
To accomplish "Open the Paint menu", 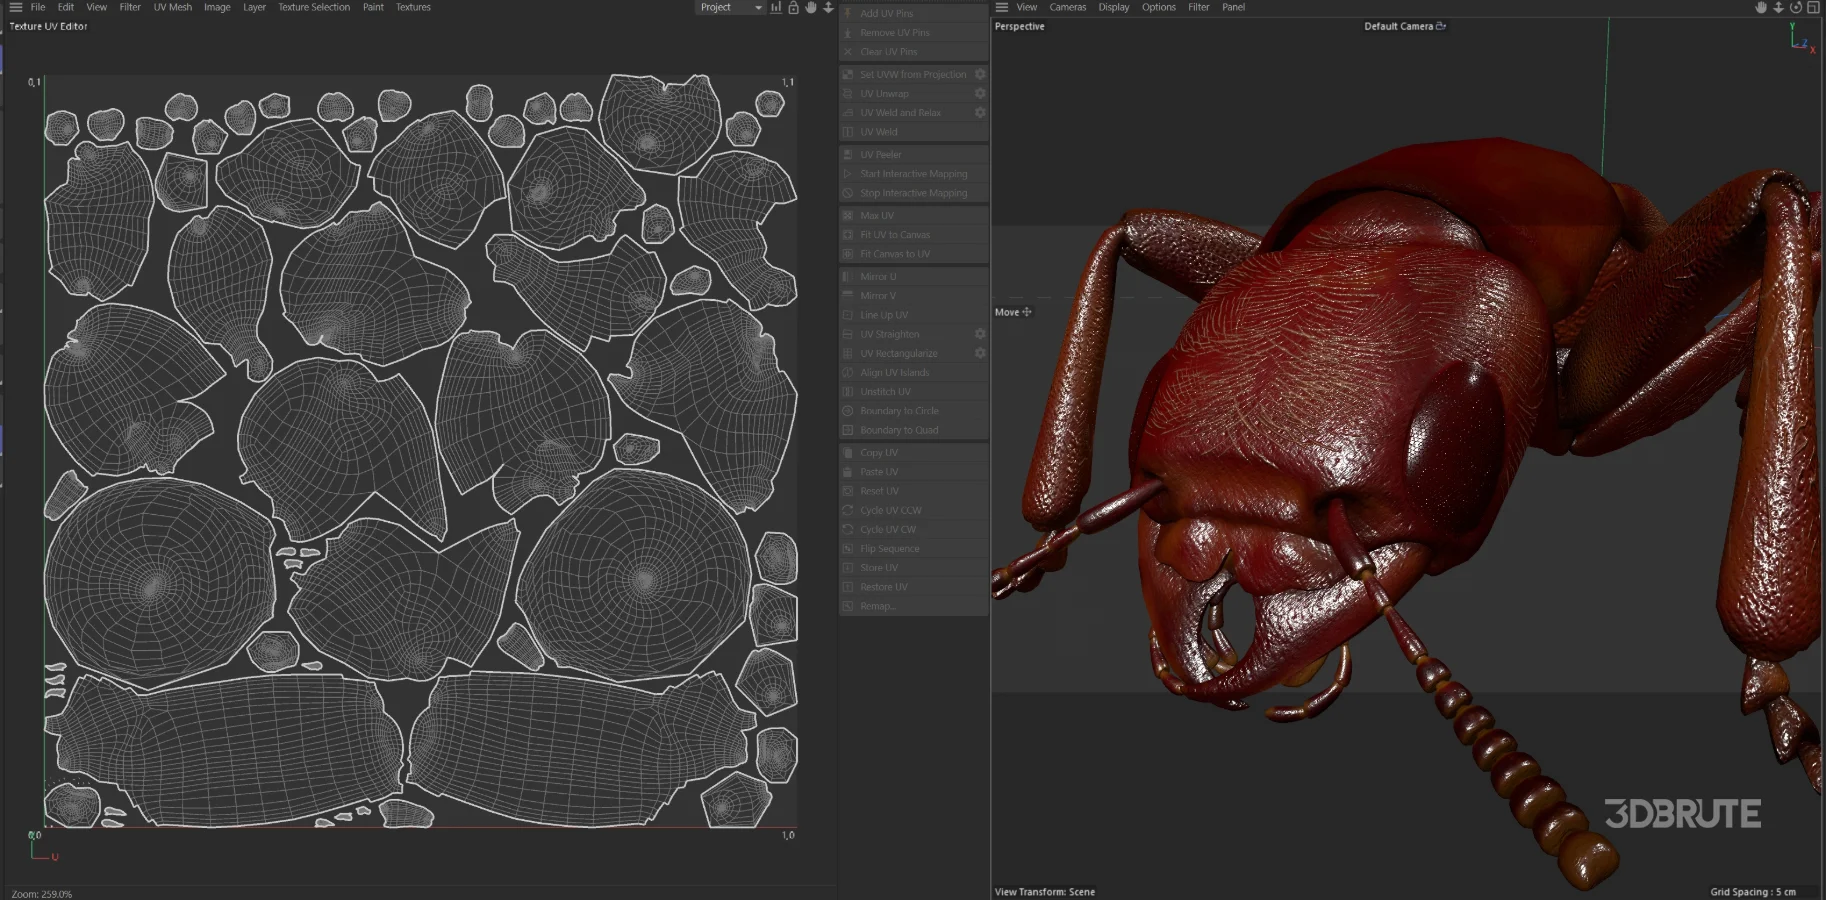I will [373, 7].
